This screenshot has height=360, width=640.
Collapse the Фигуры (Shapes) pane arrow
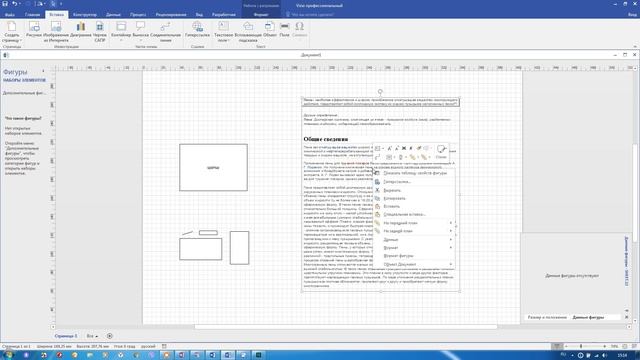point(43,72)
